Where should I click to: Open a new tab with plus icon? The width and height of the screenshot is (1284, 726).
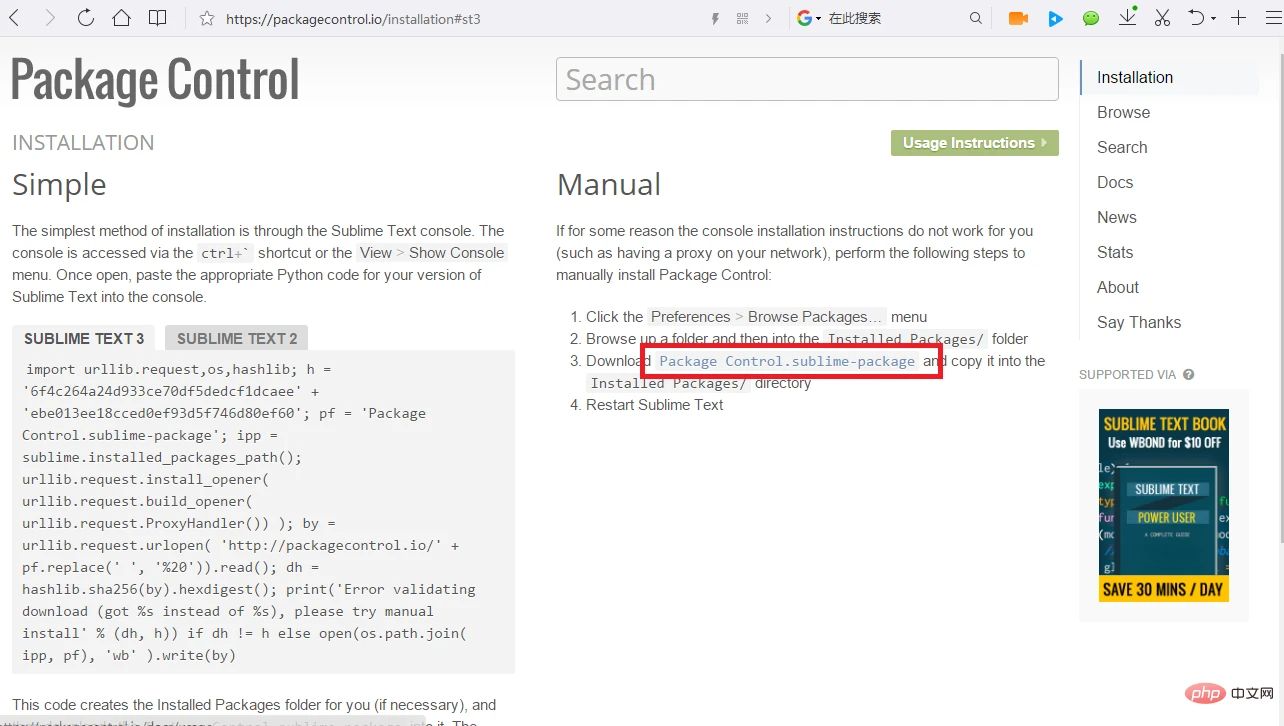(1239, 18)
